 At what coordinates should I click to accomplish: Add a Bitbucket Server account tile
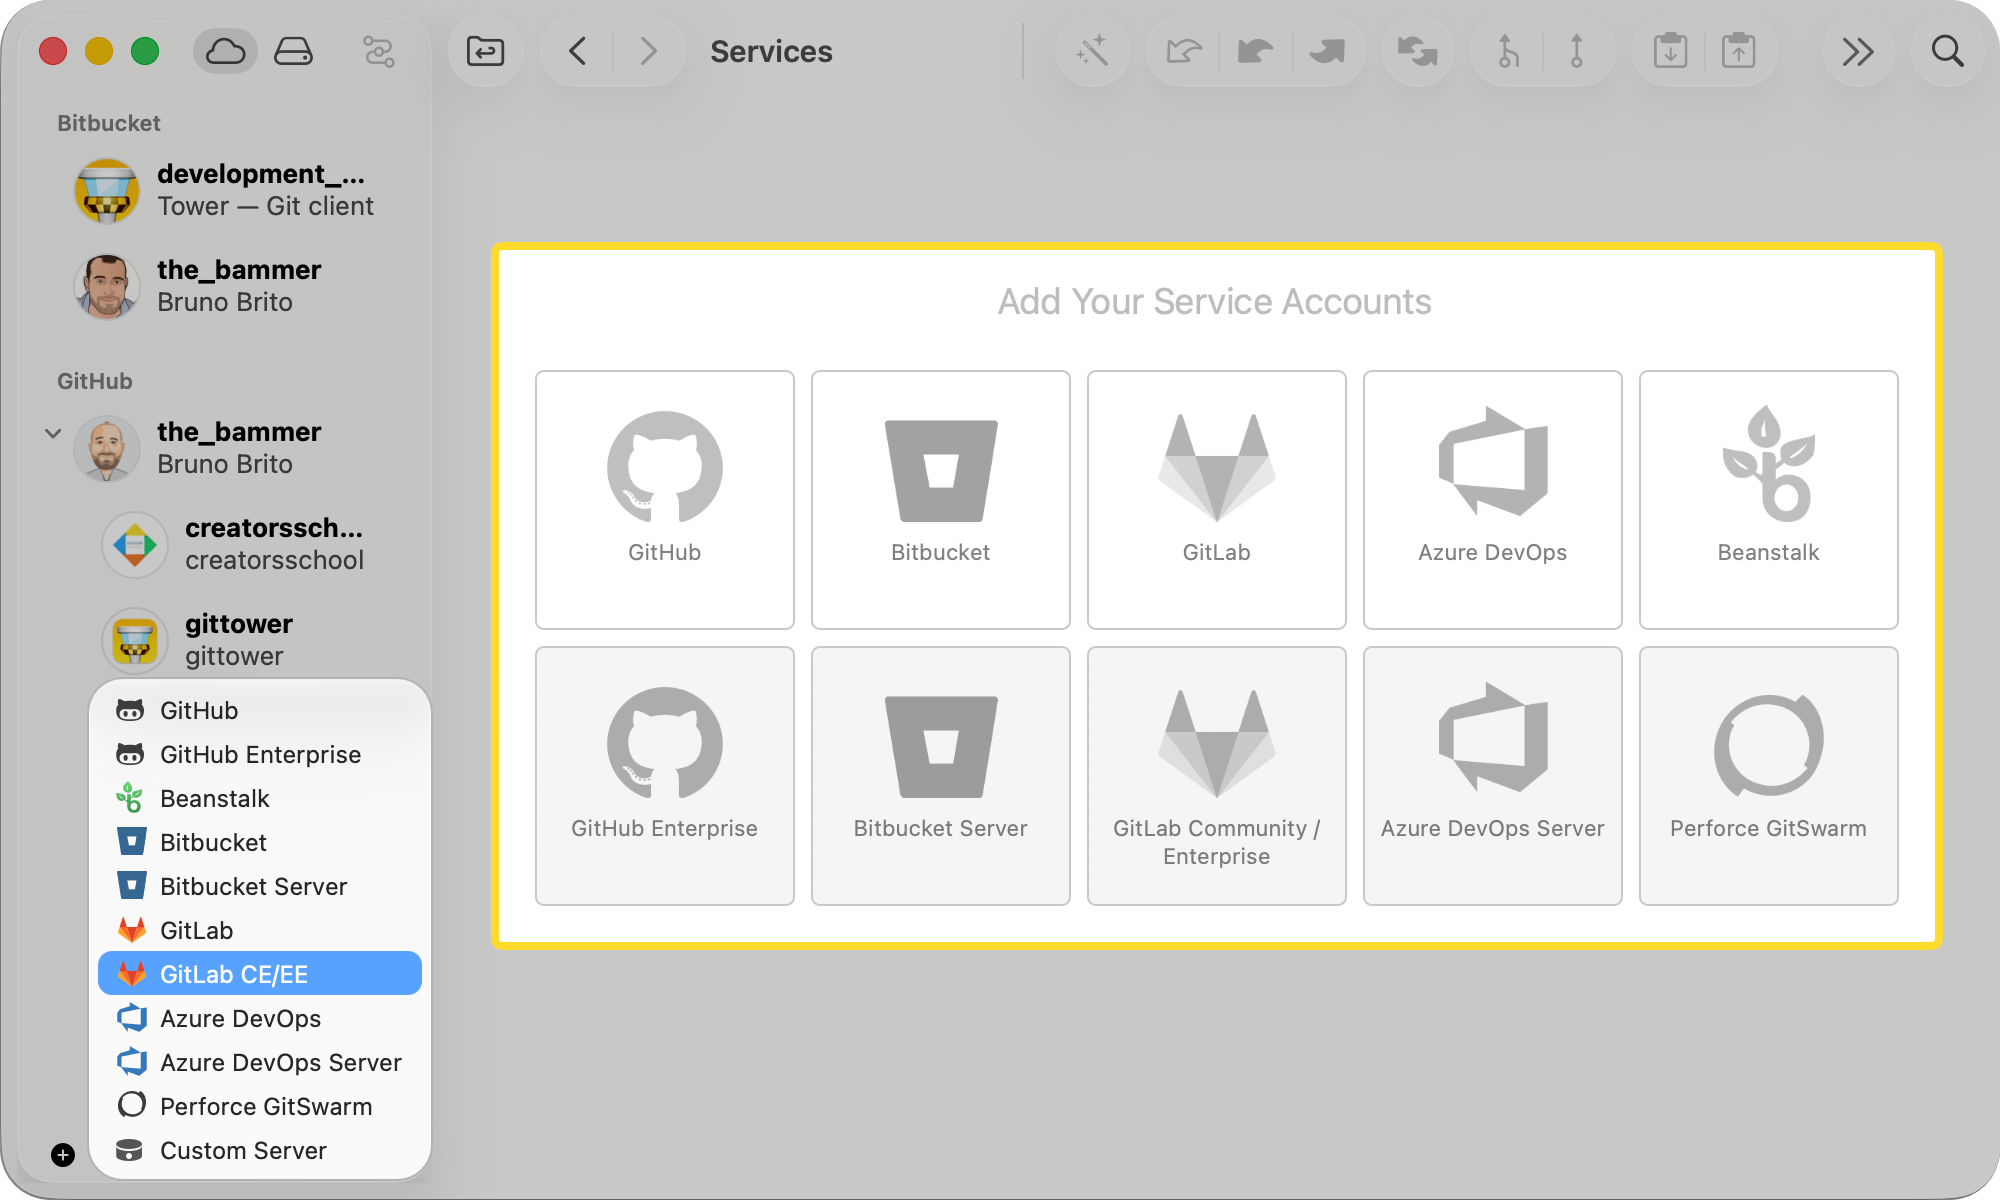tap(941, 776)
